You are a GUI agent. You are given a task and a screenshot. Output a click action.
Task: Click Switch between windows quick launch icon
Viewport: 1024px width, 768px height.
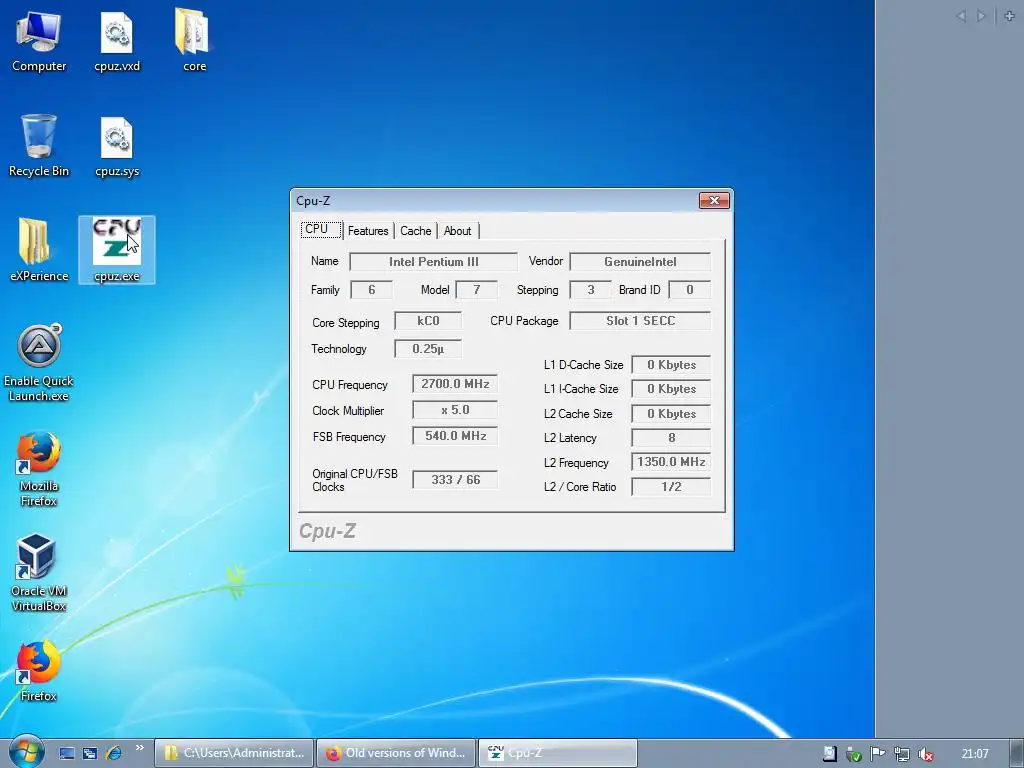pos(90,753)
